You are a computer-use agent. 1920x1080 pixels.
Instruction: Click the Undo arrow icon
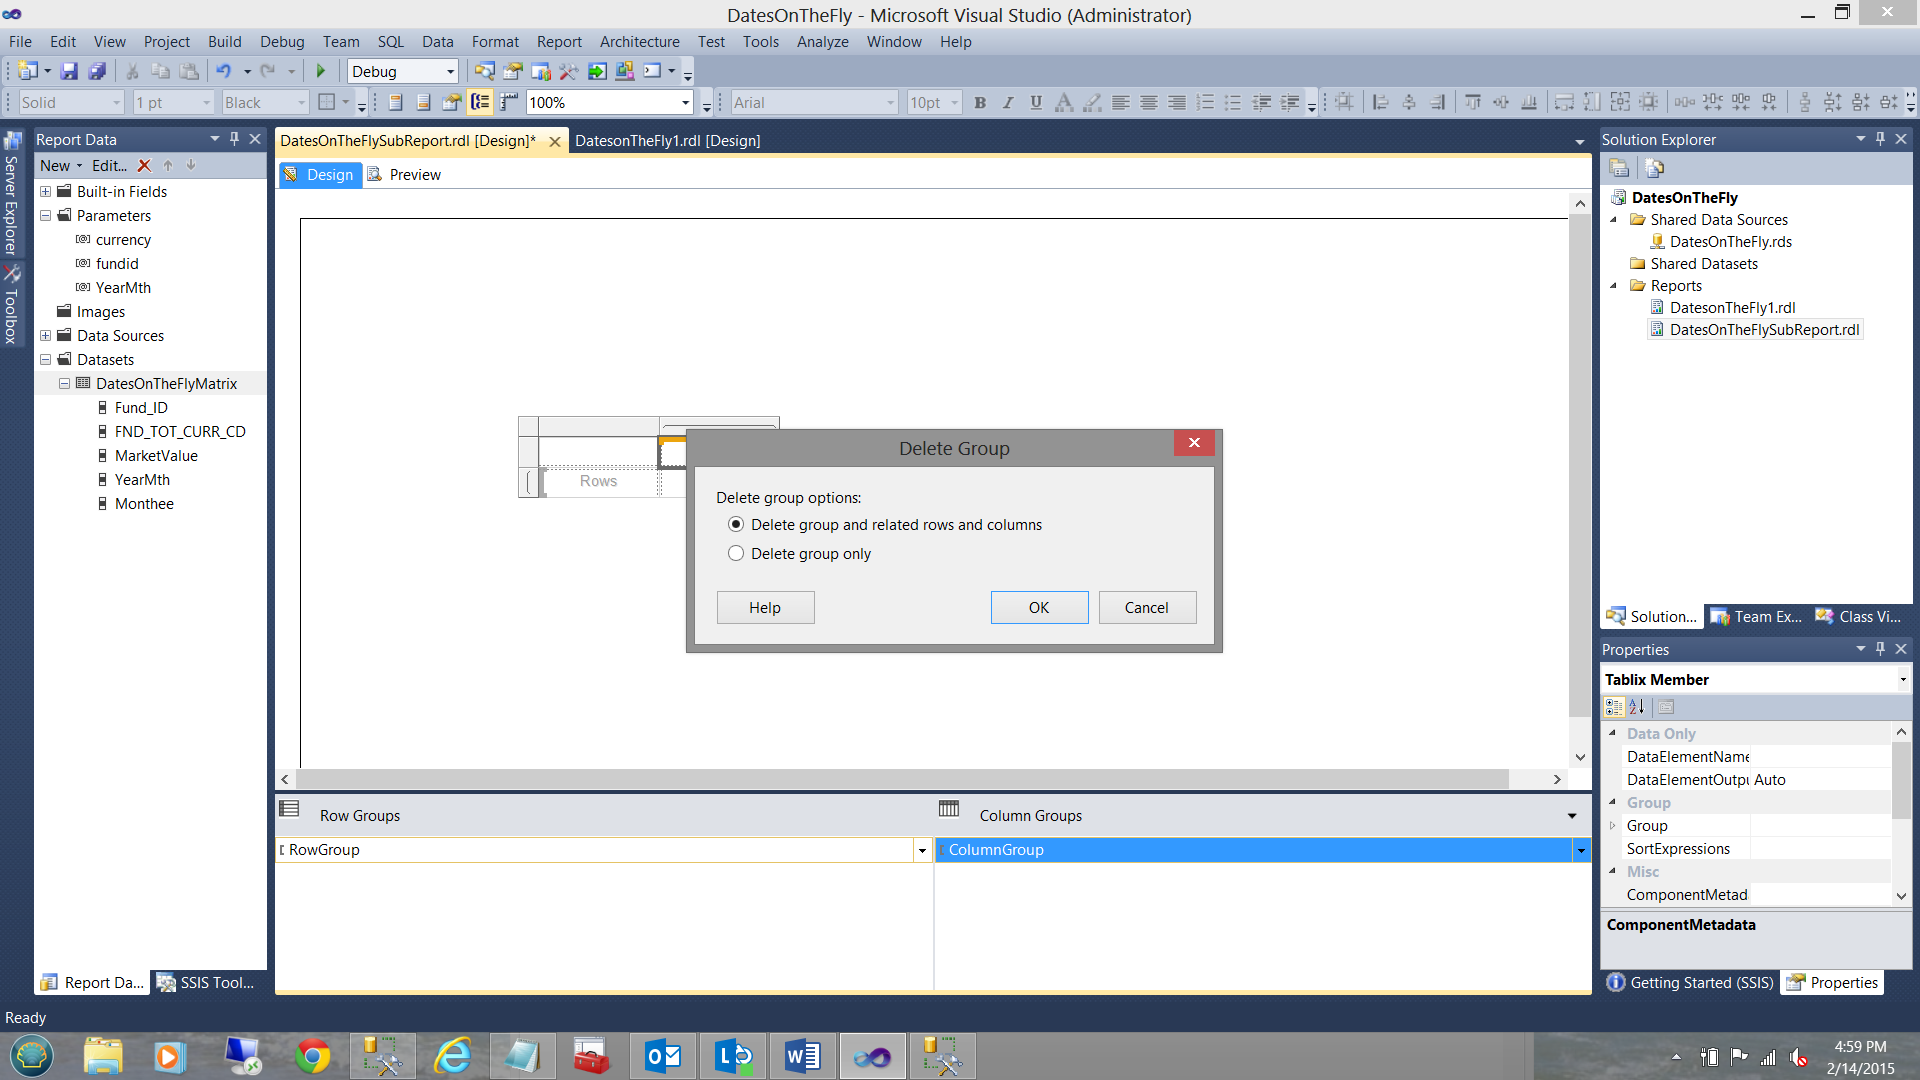[223, 71]
